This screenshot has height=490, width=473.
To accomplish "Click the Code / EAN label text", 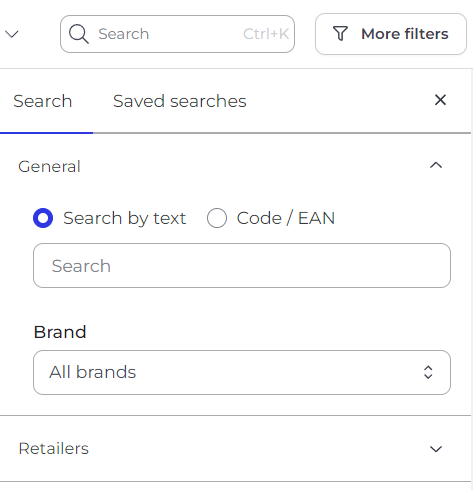I will point(286,218).
